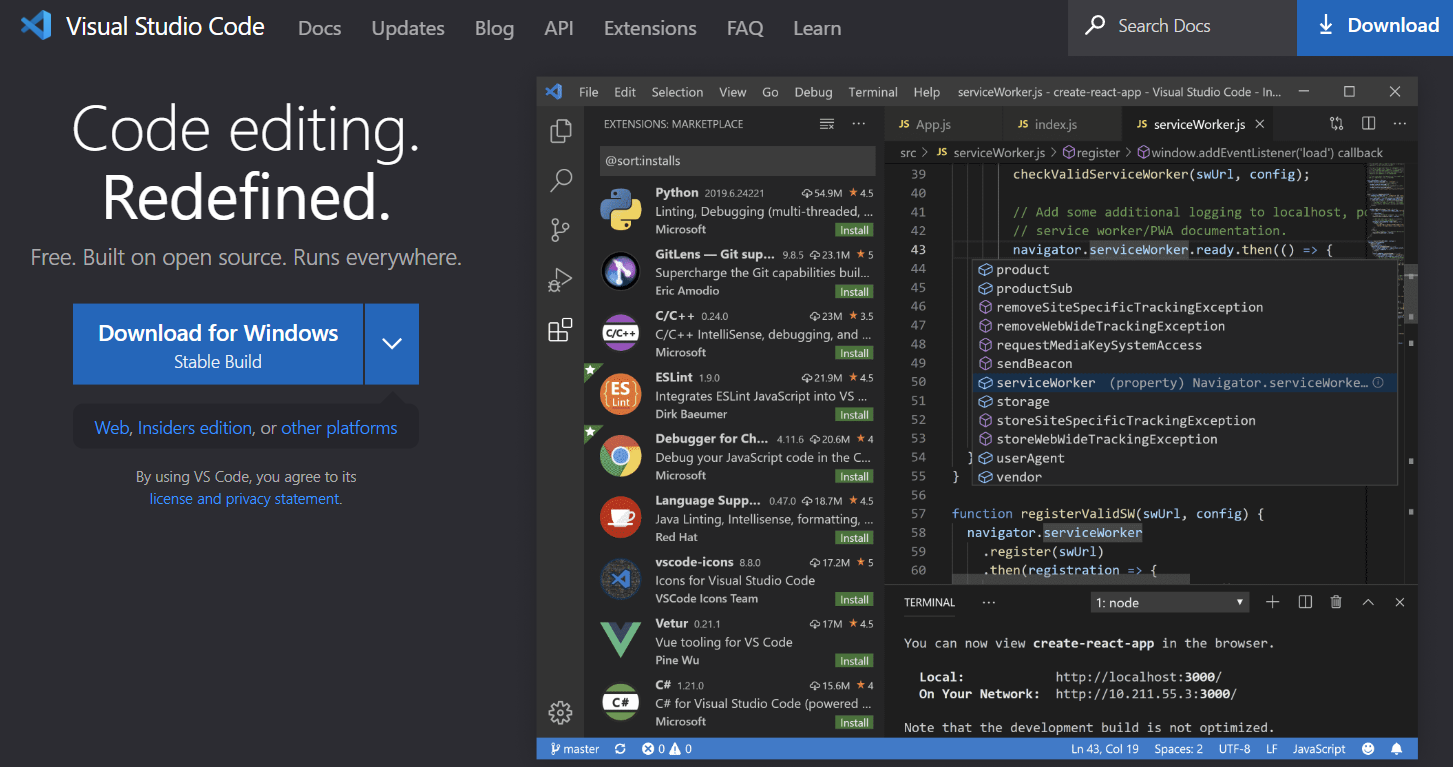1453x767 pixels.
Task: Click the Download button in header
Action: 1375,27
